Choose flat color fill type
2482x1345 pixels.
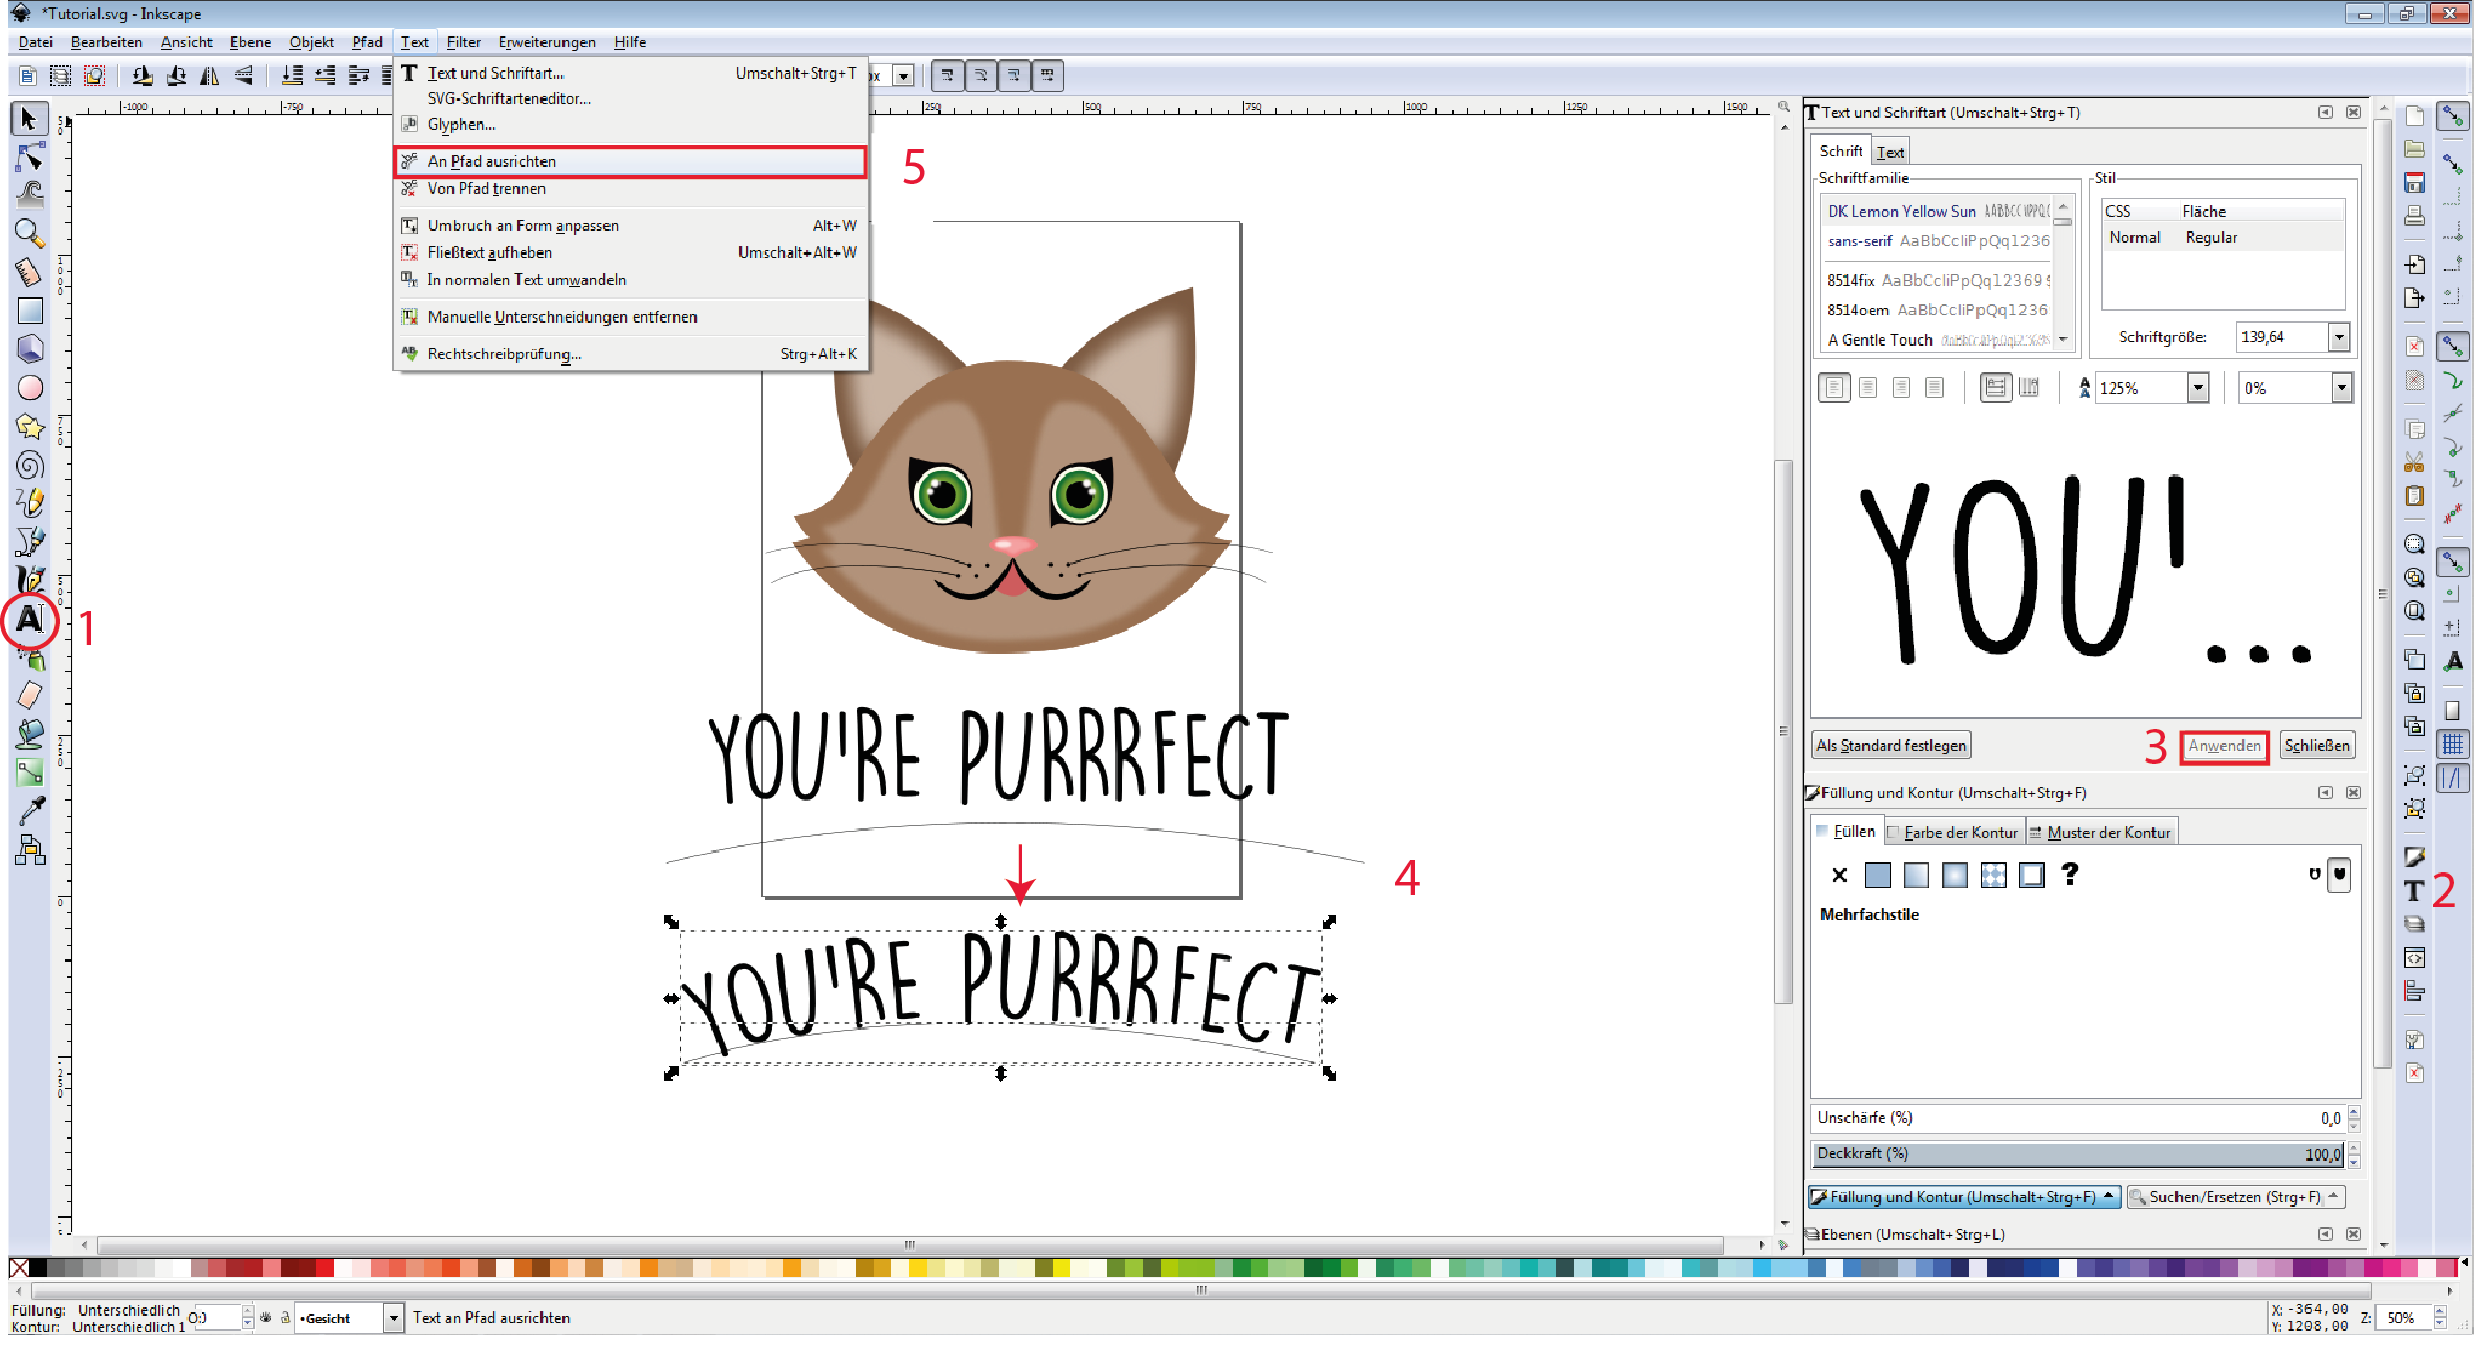click(1878, 875)
